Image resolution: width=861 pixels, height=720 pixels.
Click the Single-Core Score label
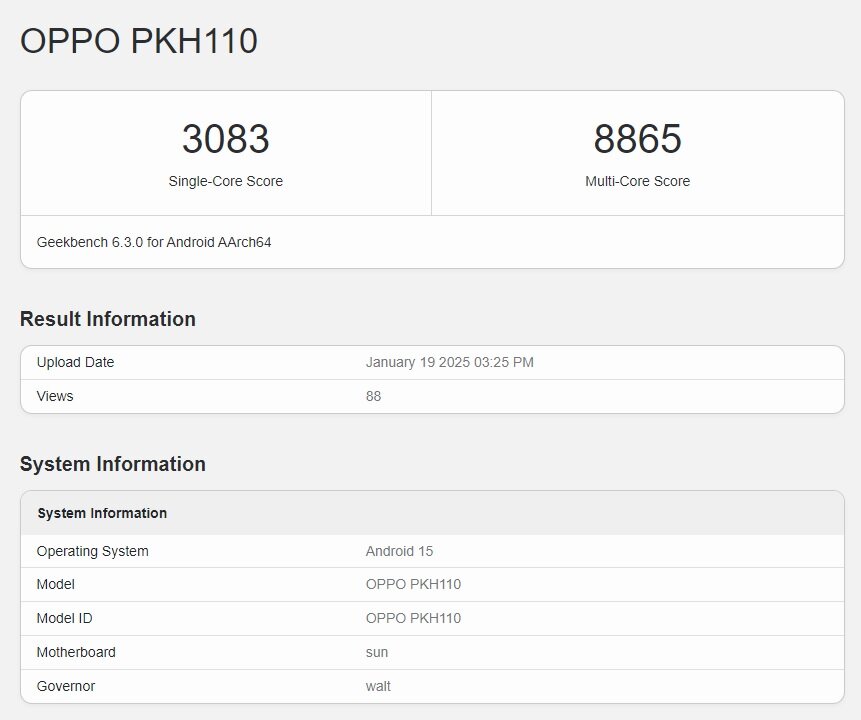(x=226, y=181)
